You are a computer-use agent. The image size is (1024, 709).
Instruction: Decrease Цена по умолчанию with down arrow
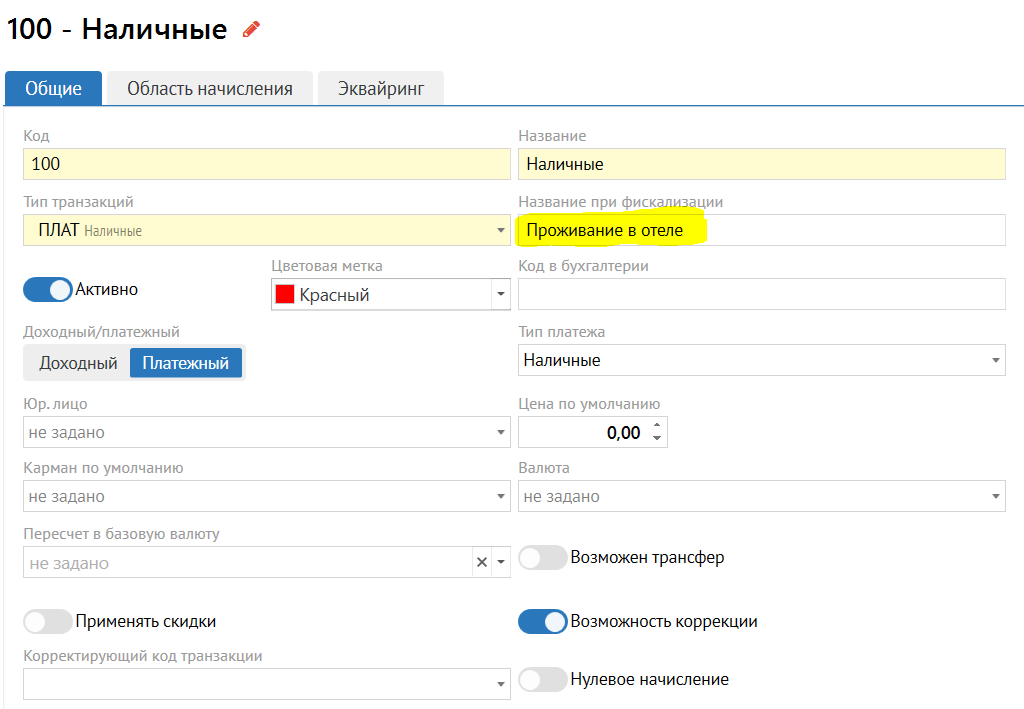(657, 438)
